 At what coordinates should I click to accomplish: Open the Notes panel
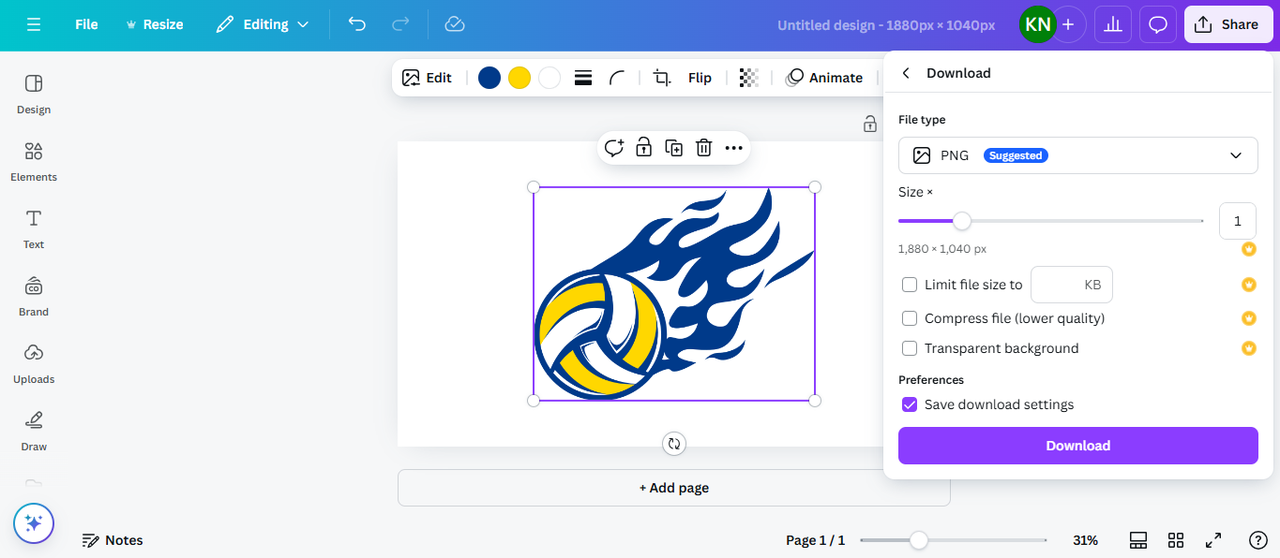pos(112,540)
